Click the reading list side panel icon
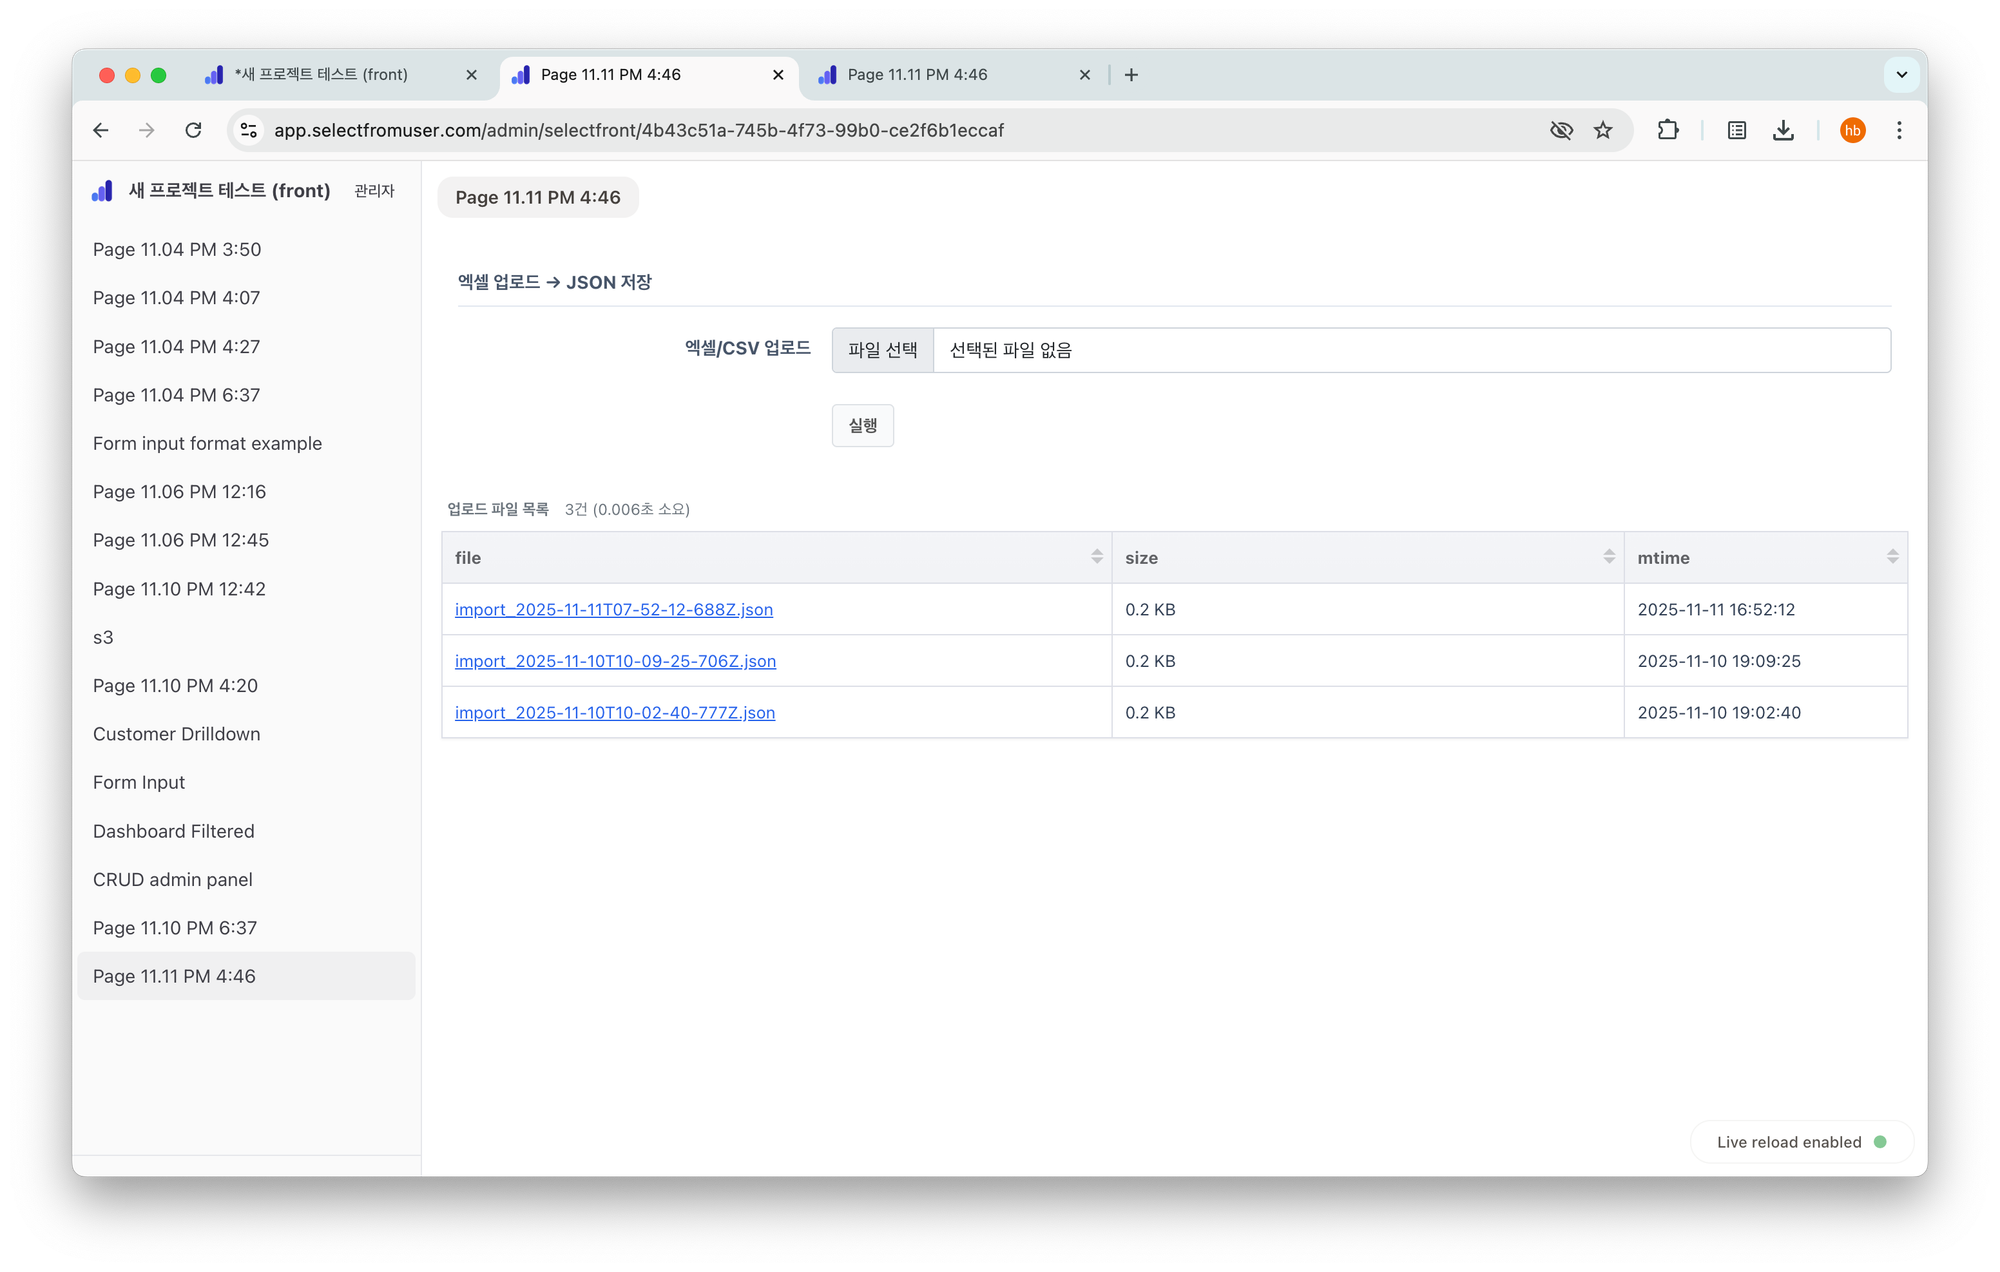The height and width of the screenshot is (1272, 2000). (x=1737, y=130)
